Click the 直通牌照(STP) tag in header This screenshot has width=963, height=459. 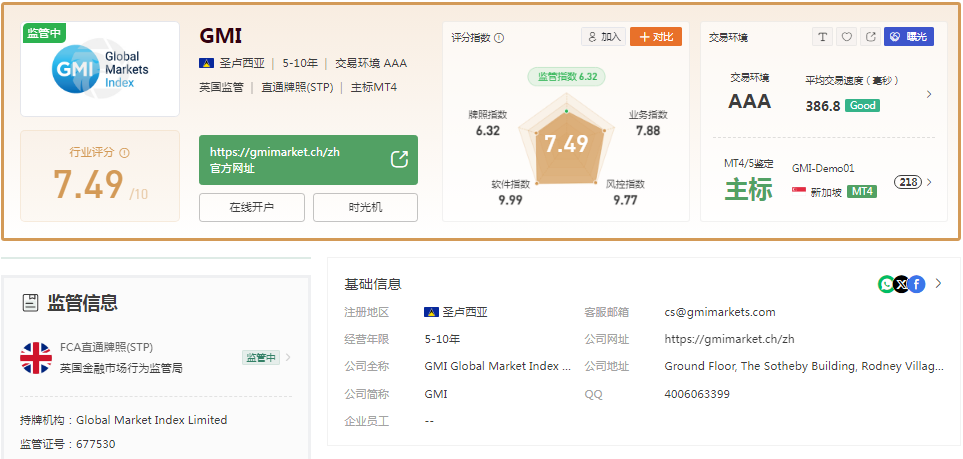point(297,87)
